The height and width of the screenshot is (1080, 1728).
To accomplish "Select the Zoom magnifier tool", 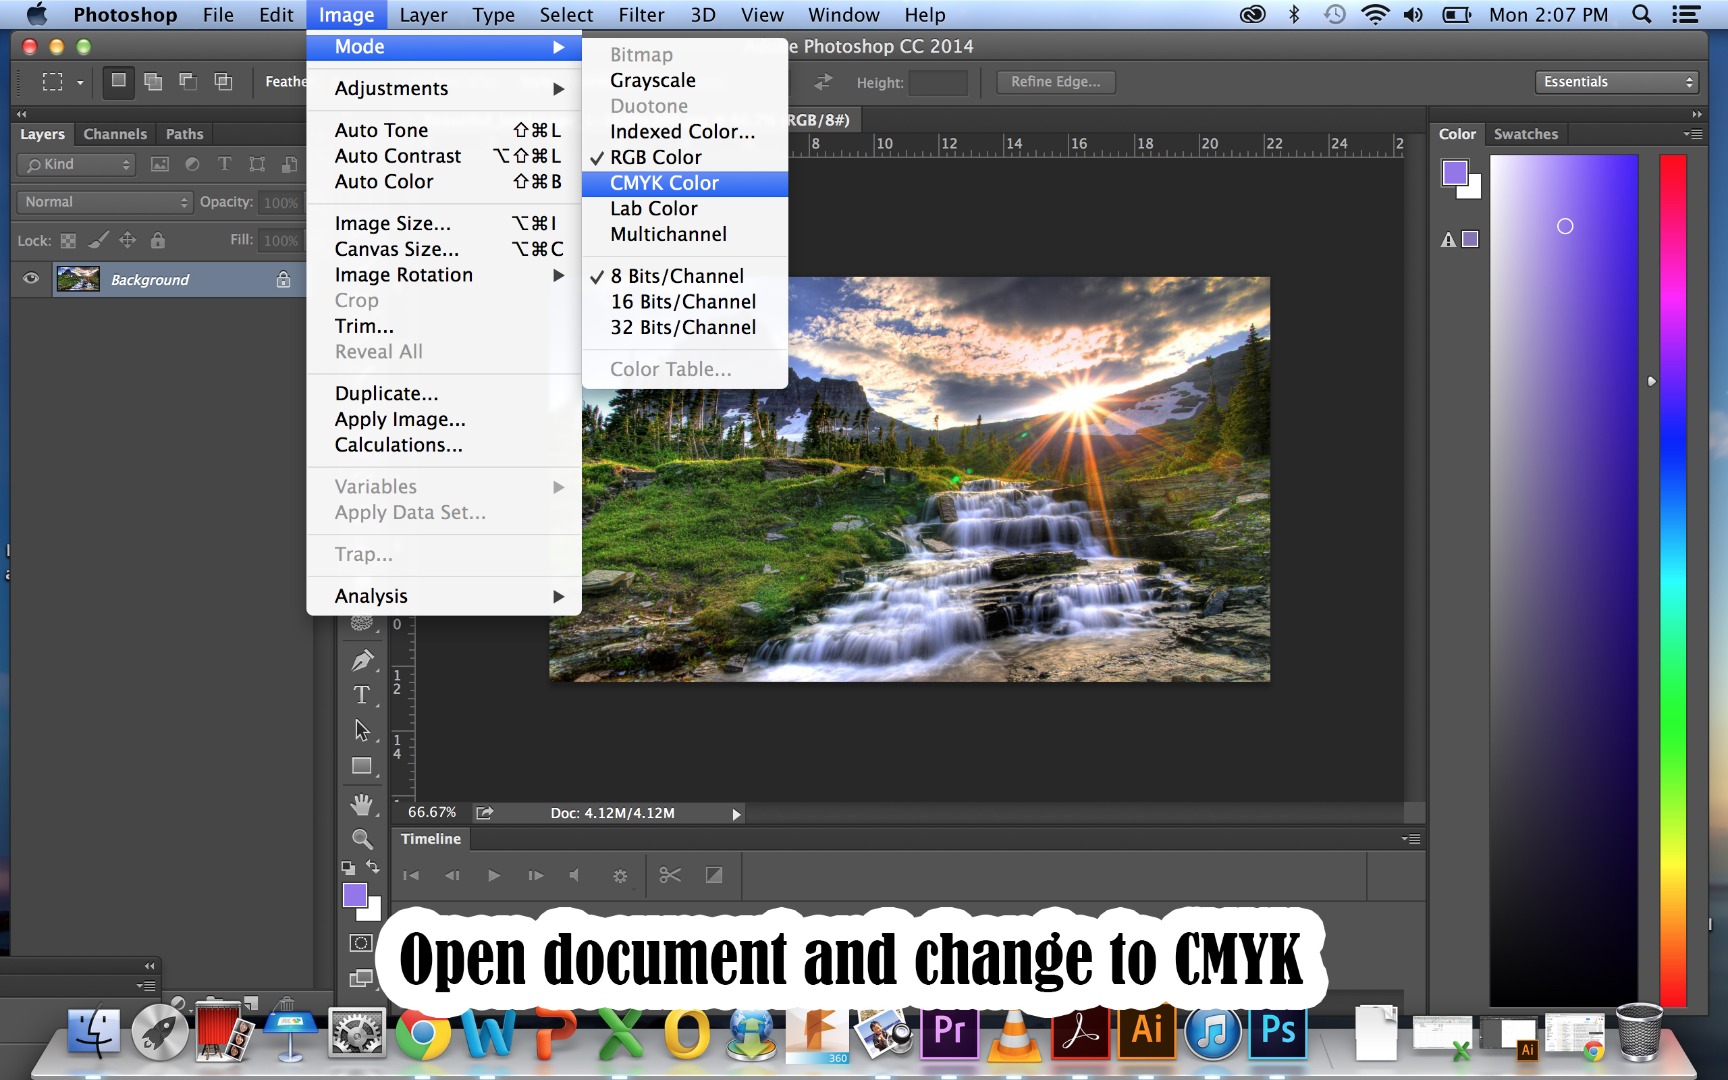I will coord(362,839).
